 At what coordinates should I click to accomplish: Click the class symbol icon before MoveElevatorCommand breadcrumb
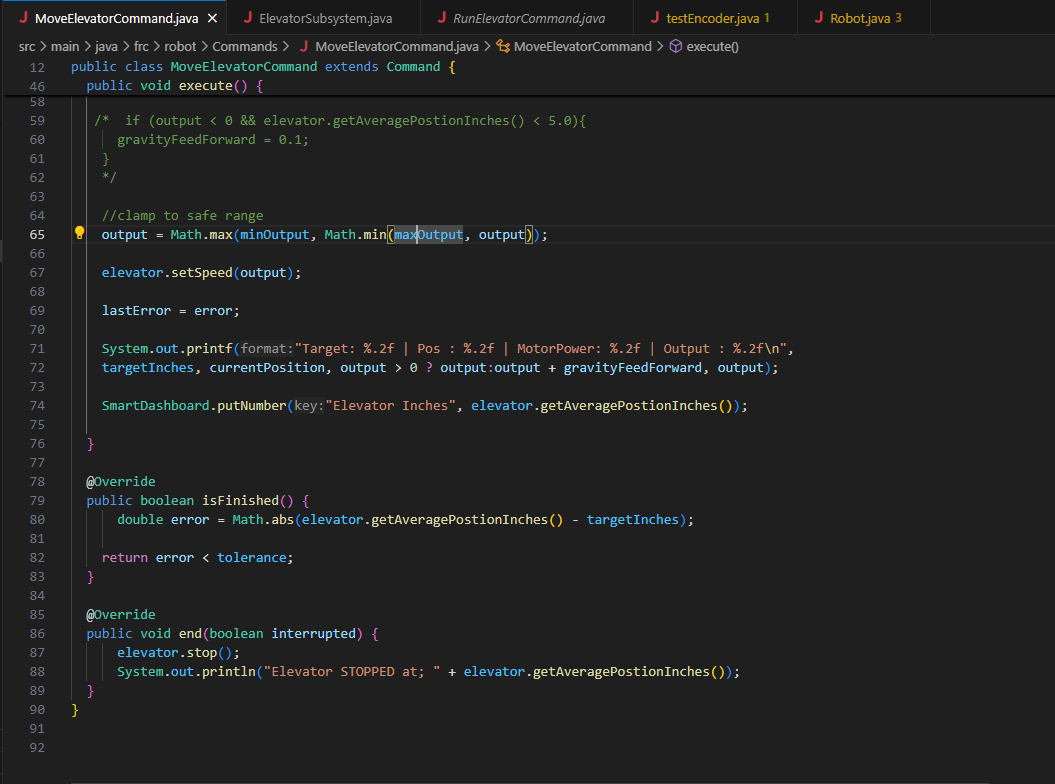tap(504, 46)
